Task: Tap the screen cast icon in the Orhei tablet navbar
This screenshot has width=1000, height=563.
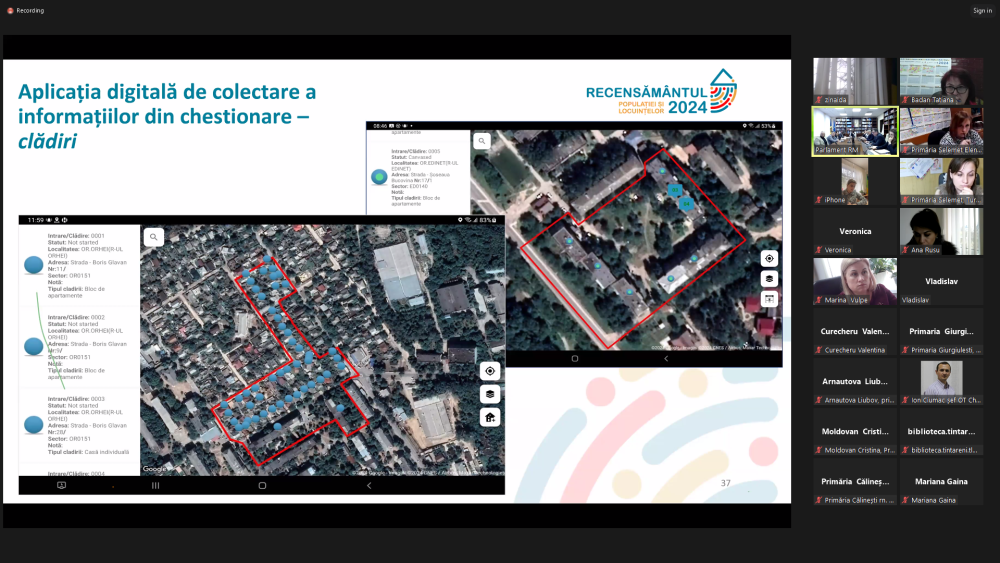Action: 61,485
